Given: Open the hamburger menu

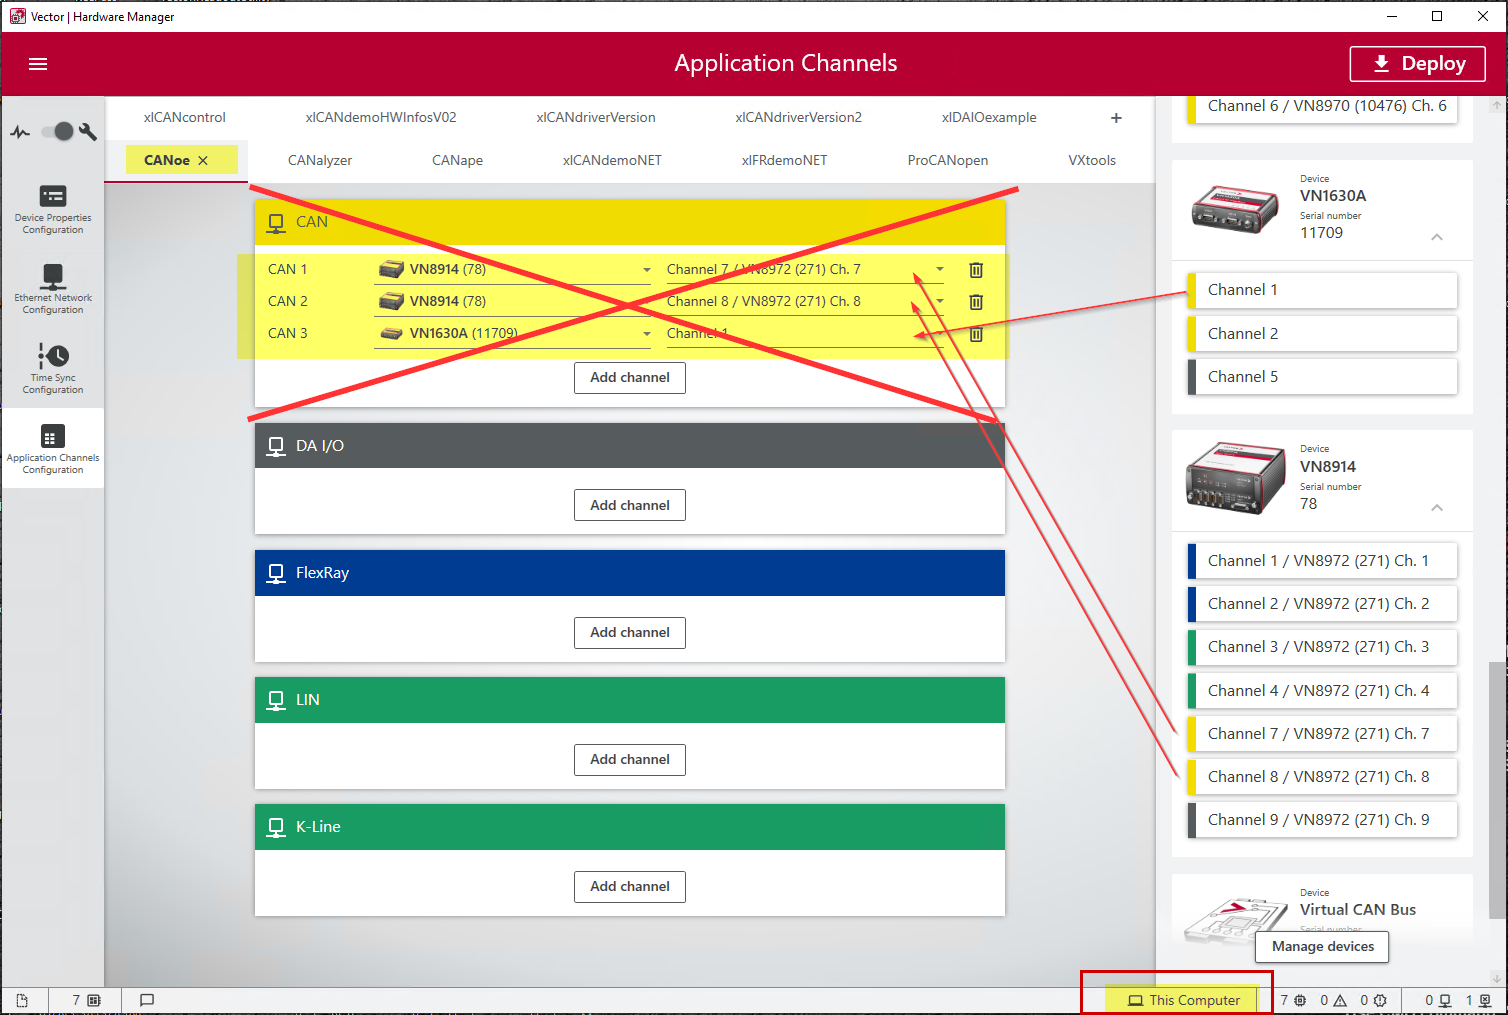Looking at the screenshot, I should coord(38,64).
